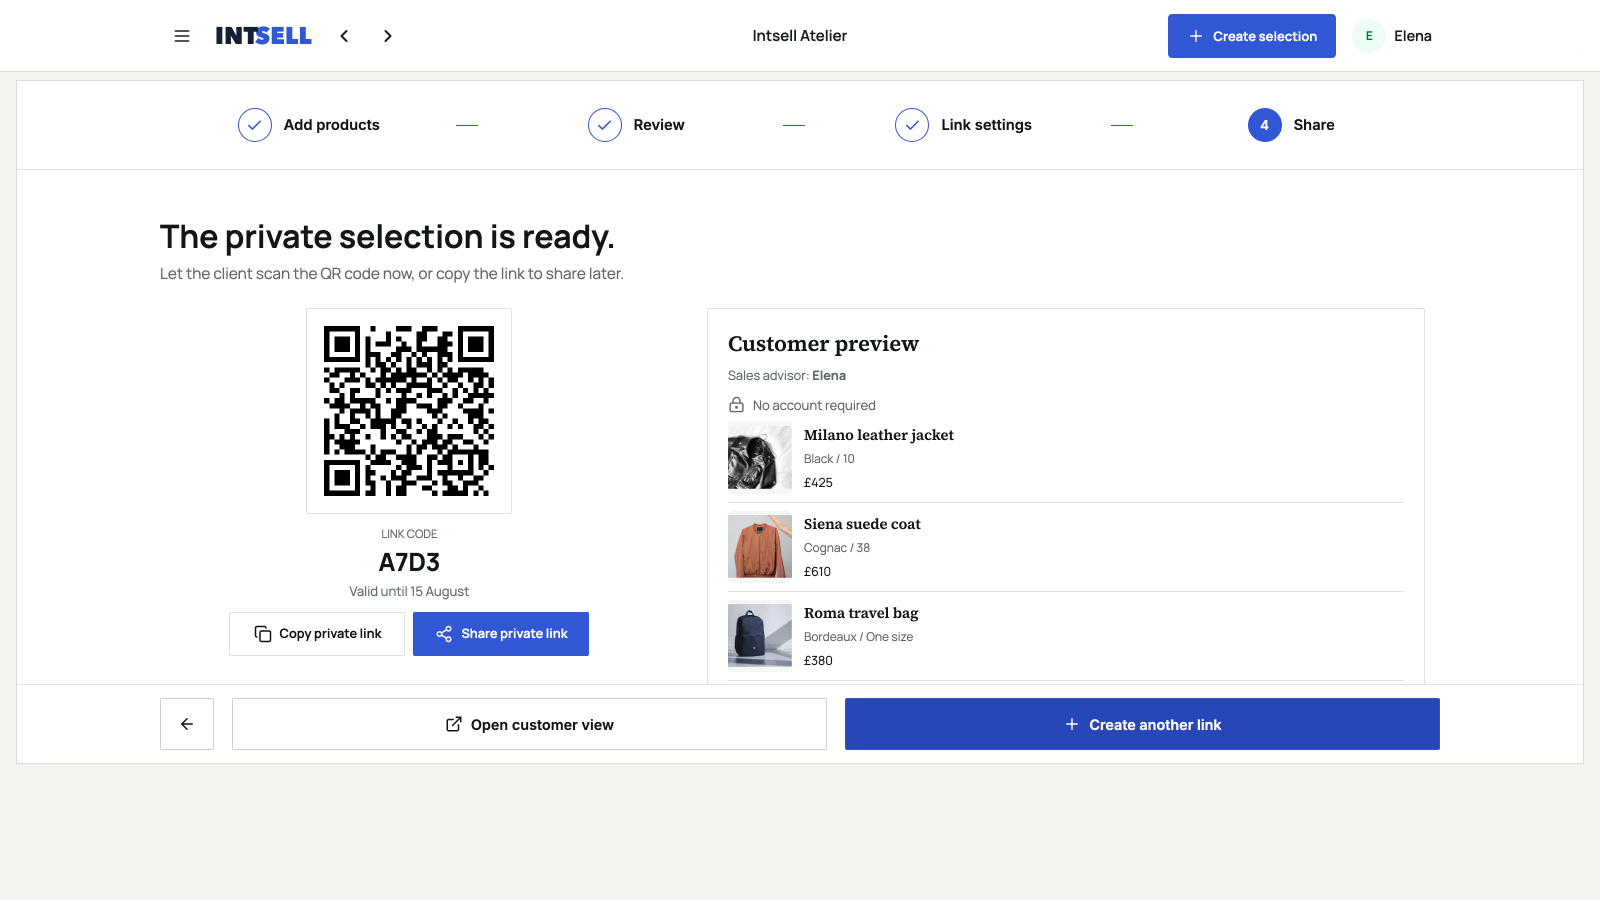Screen dimensions: 1600x900
Task: Click the private selection is ready heading
Action: (387, 237)
